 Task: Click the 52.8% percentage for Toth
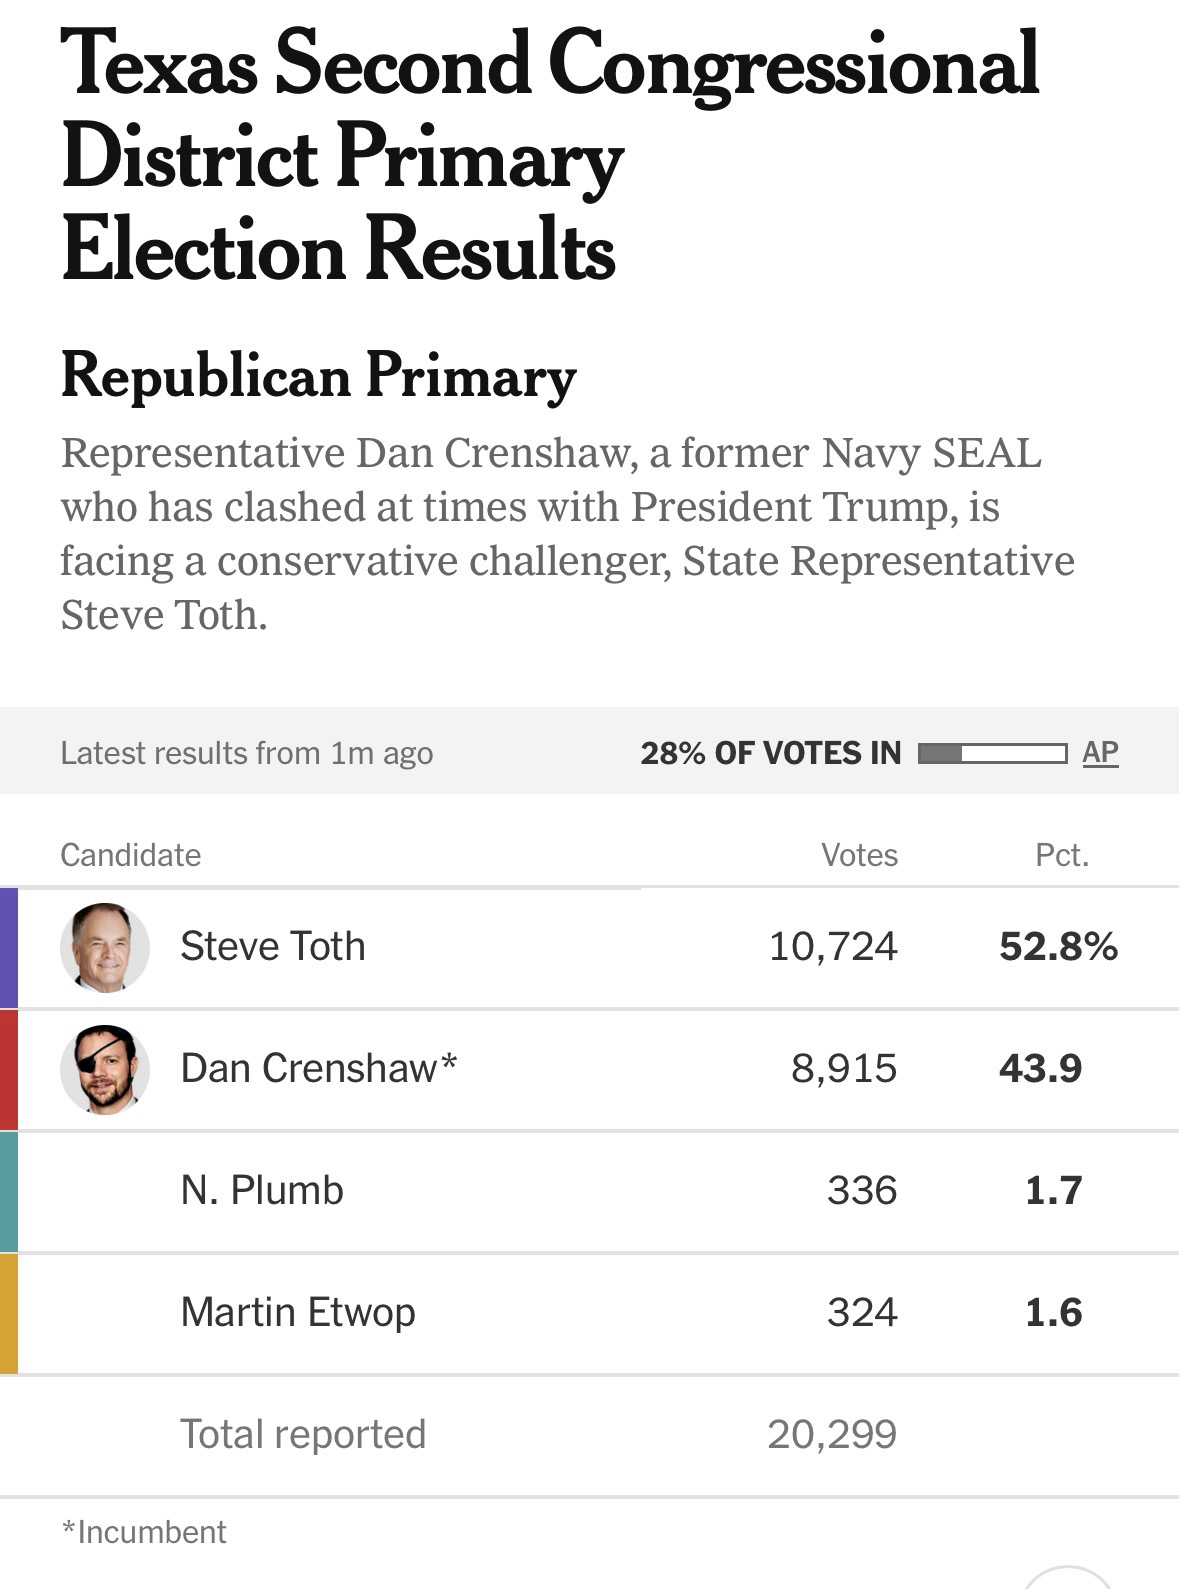pyautogui.click(x=1058, y=946)
